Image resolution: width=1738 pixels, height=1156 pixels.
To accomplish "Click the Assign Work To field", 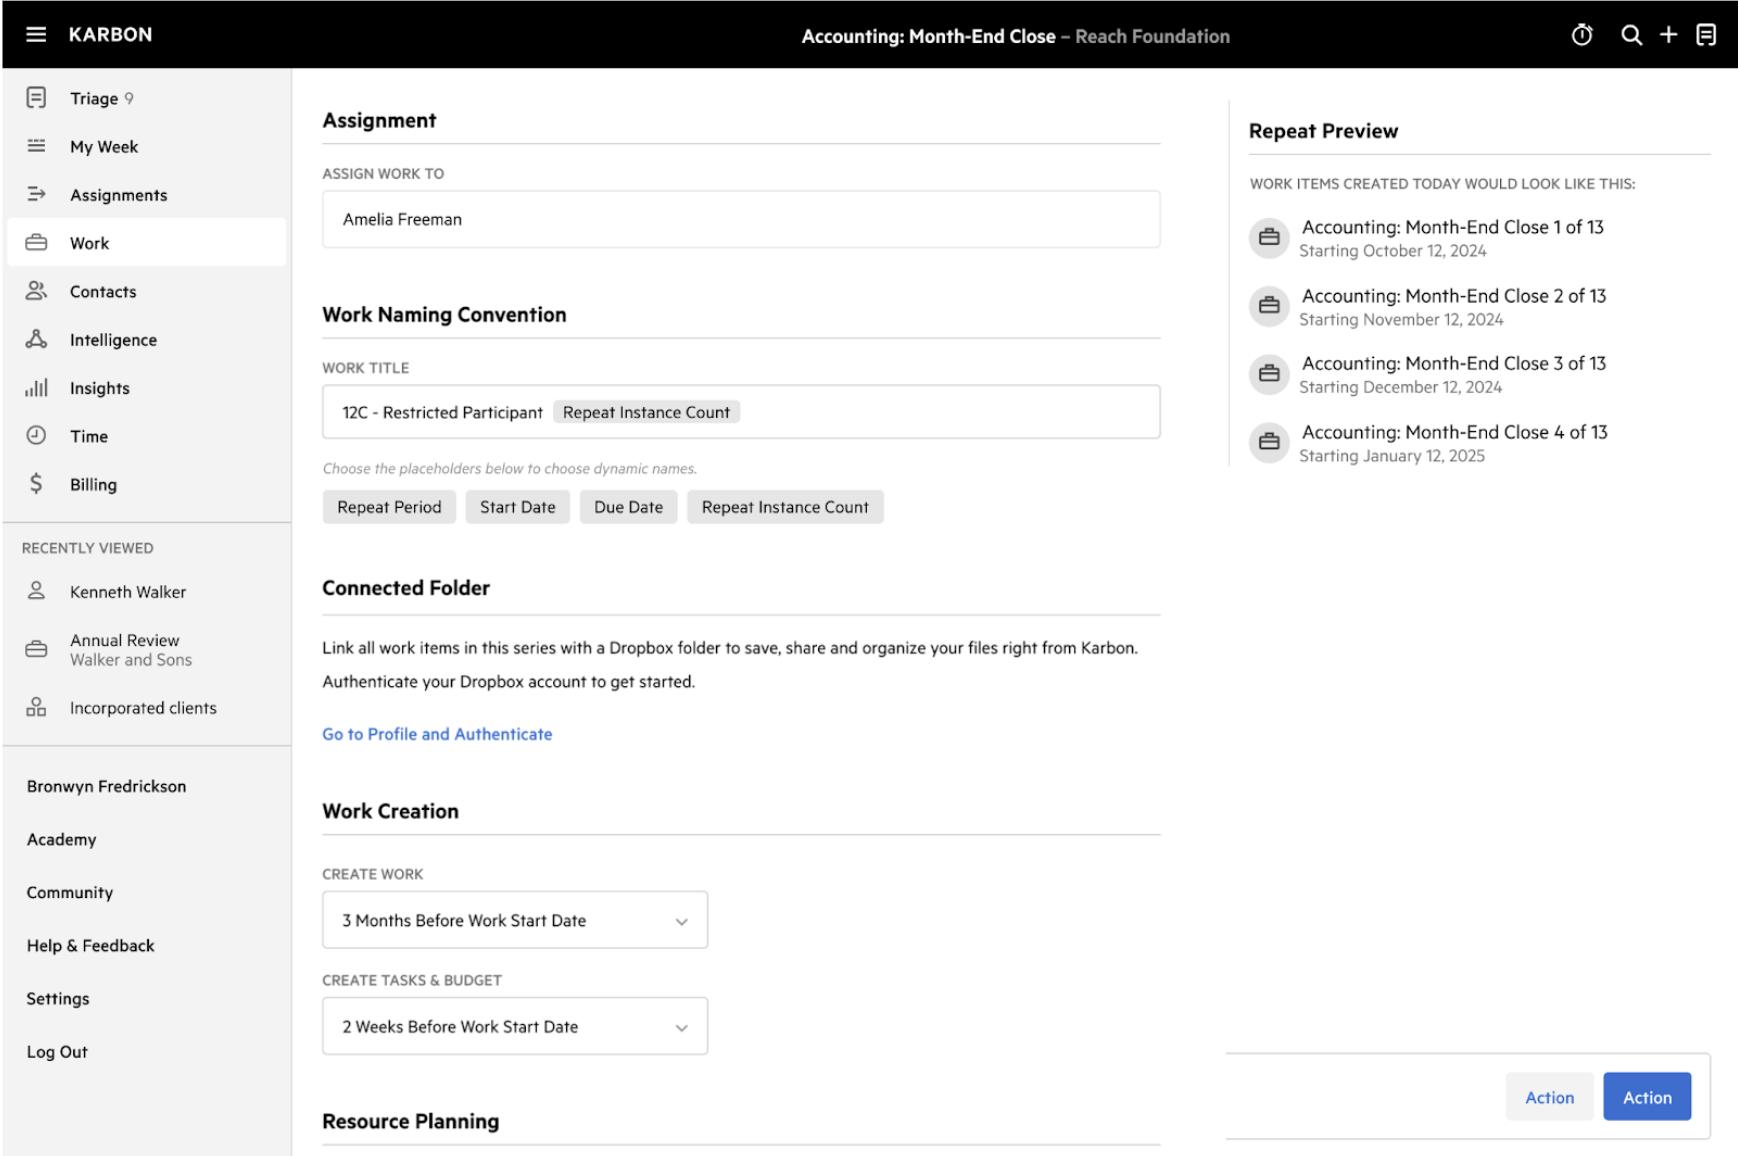I will tap(740, 220).
